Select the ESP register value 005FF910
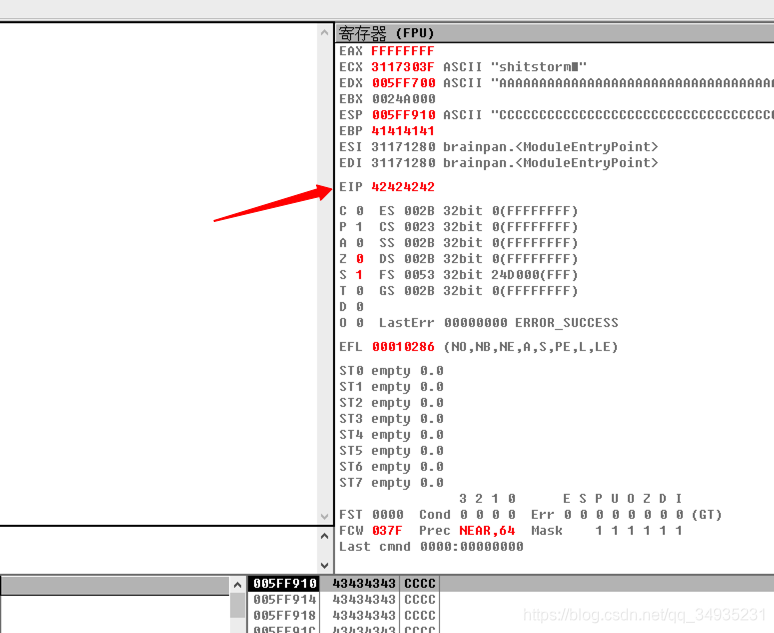Screen dimensions: 774x633 coord(403,115)
